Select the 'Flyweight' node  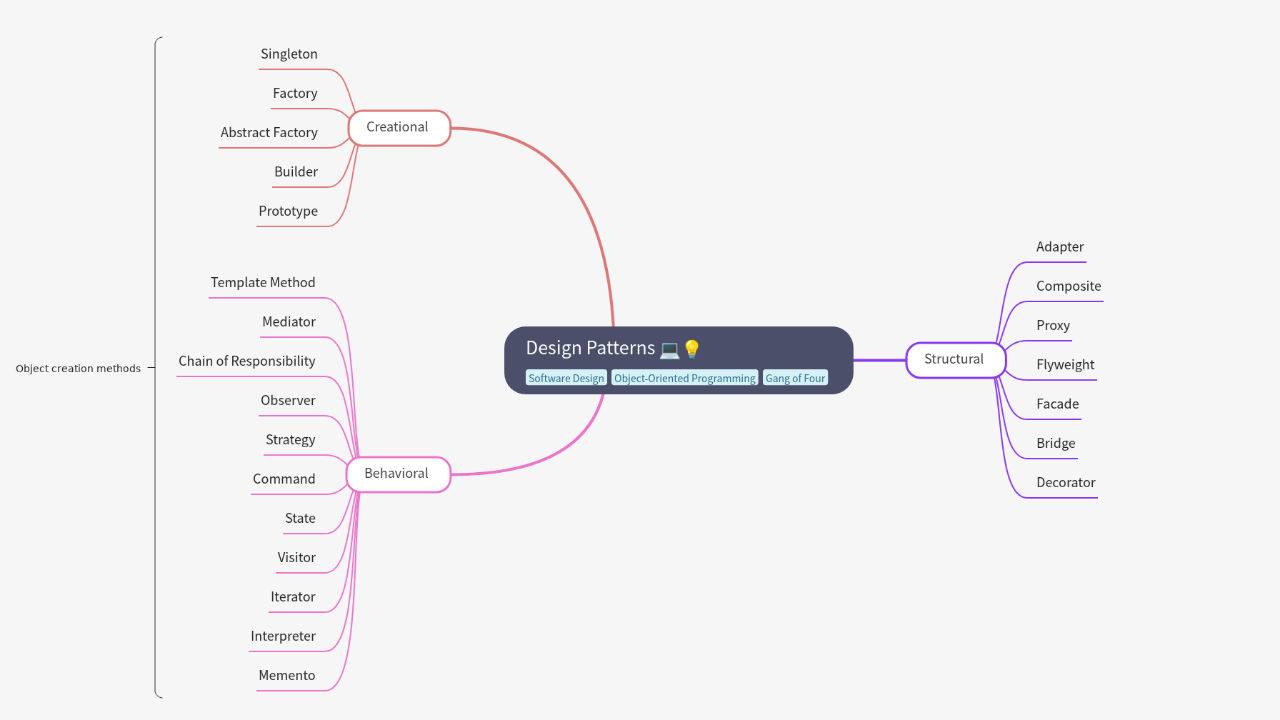(x=1064, y=364)
